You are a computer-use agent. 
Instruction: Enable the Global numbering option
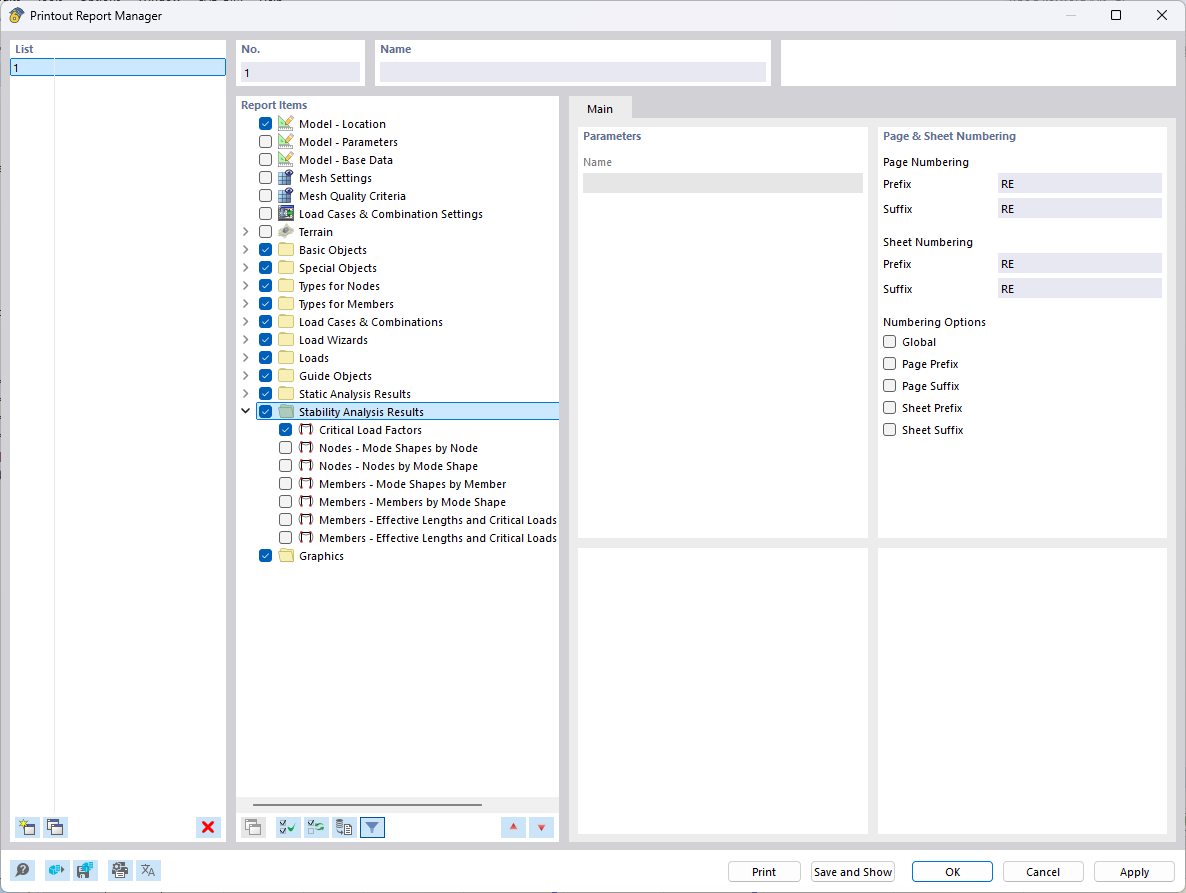pyautogui.click(x=889, y=341)
